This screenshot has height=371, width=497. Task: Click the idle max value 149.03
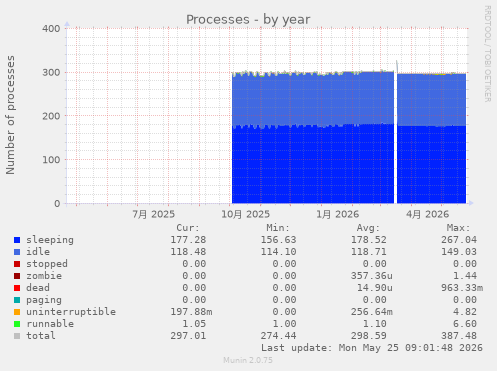pos(459,252)
